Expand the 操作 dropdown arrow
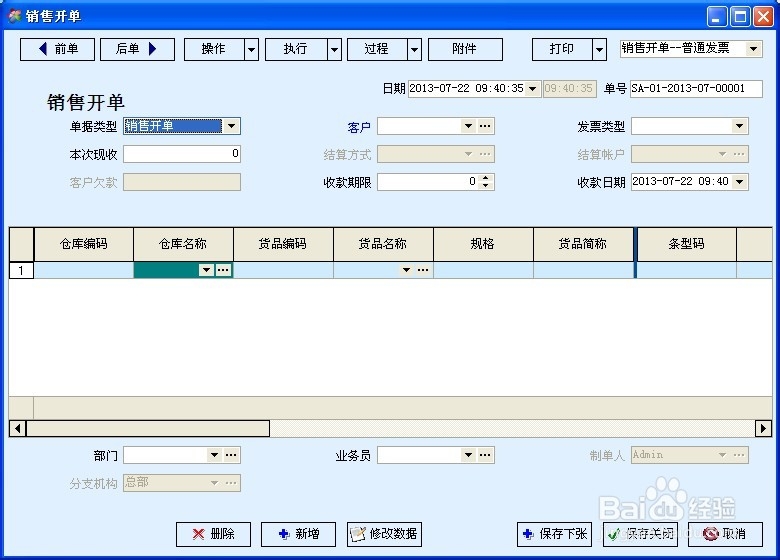 click(x=252, y=49)
